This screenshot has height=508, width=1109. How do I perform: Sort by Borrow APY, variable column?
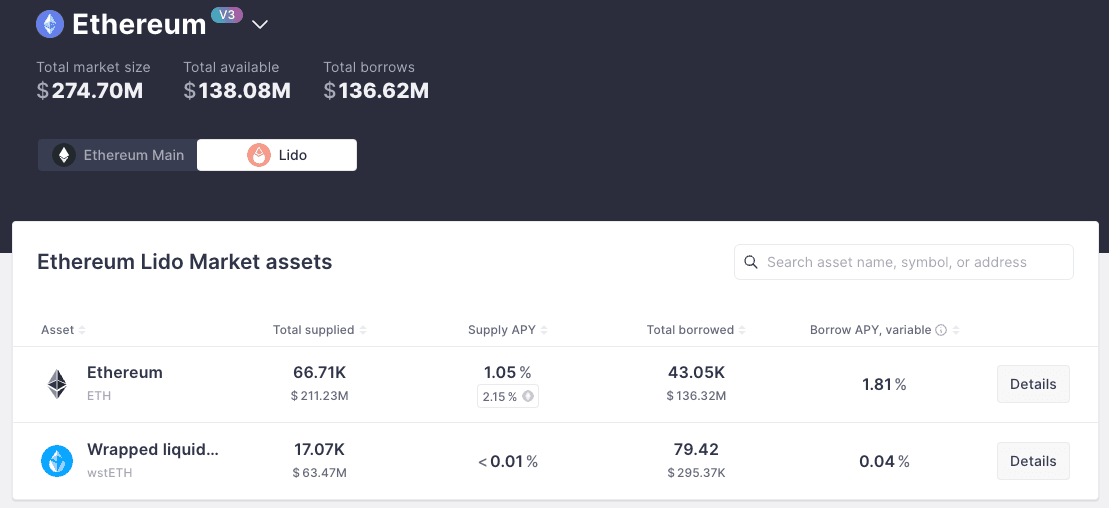pos(870,330)
